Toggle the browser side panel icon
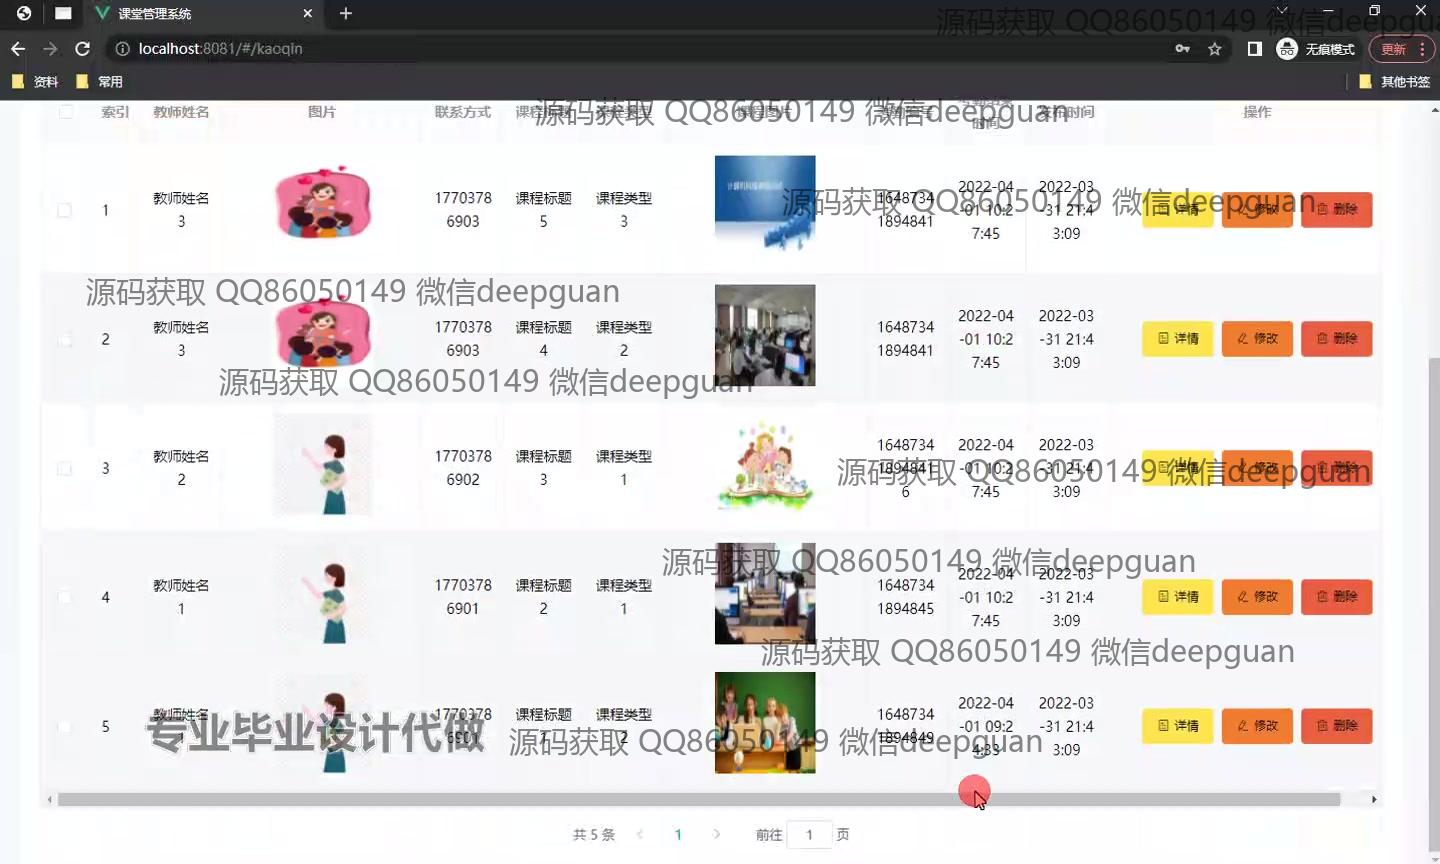The image size is (1440, 864). pos(1254,49)
